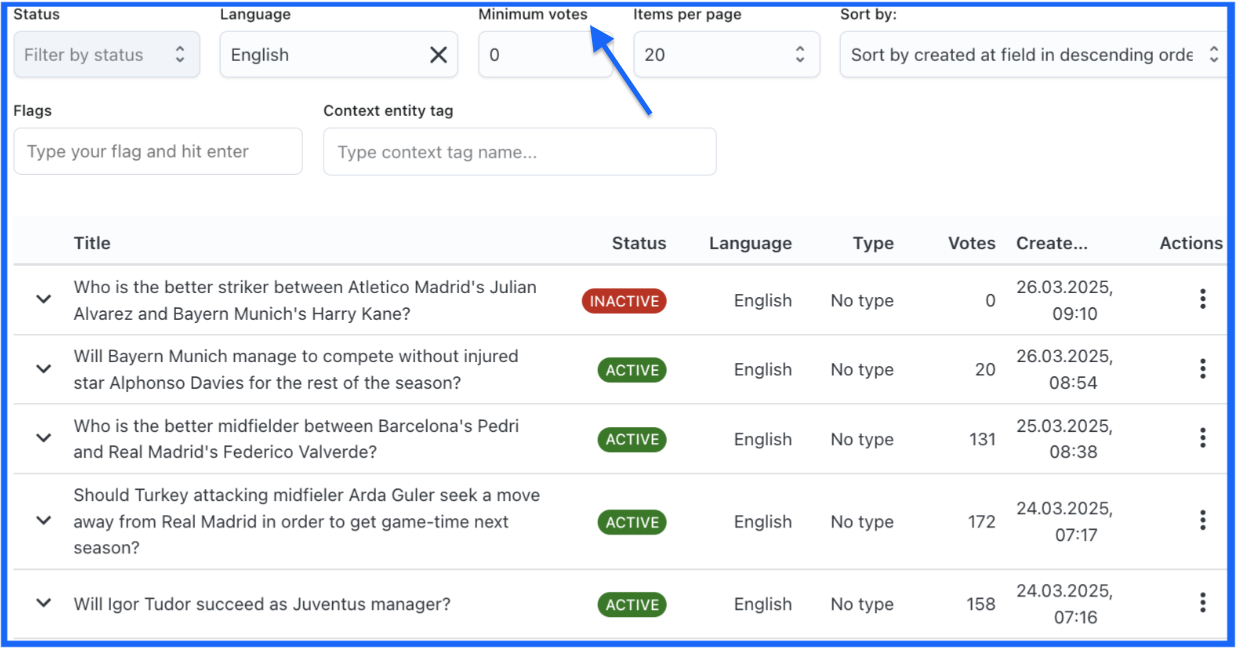Click the vote count 20

coord(986,370)
